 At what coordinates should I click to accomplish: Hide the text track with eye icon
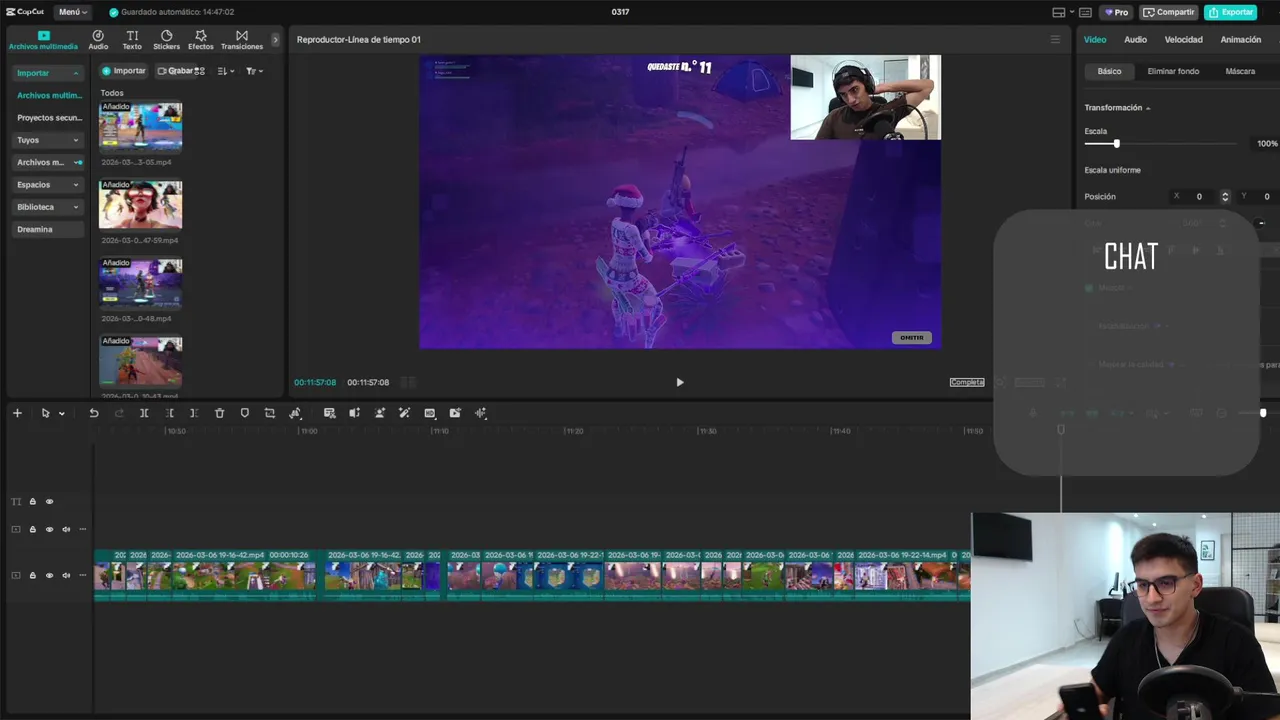click(49, 502)
